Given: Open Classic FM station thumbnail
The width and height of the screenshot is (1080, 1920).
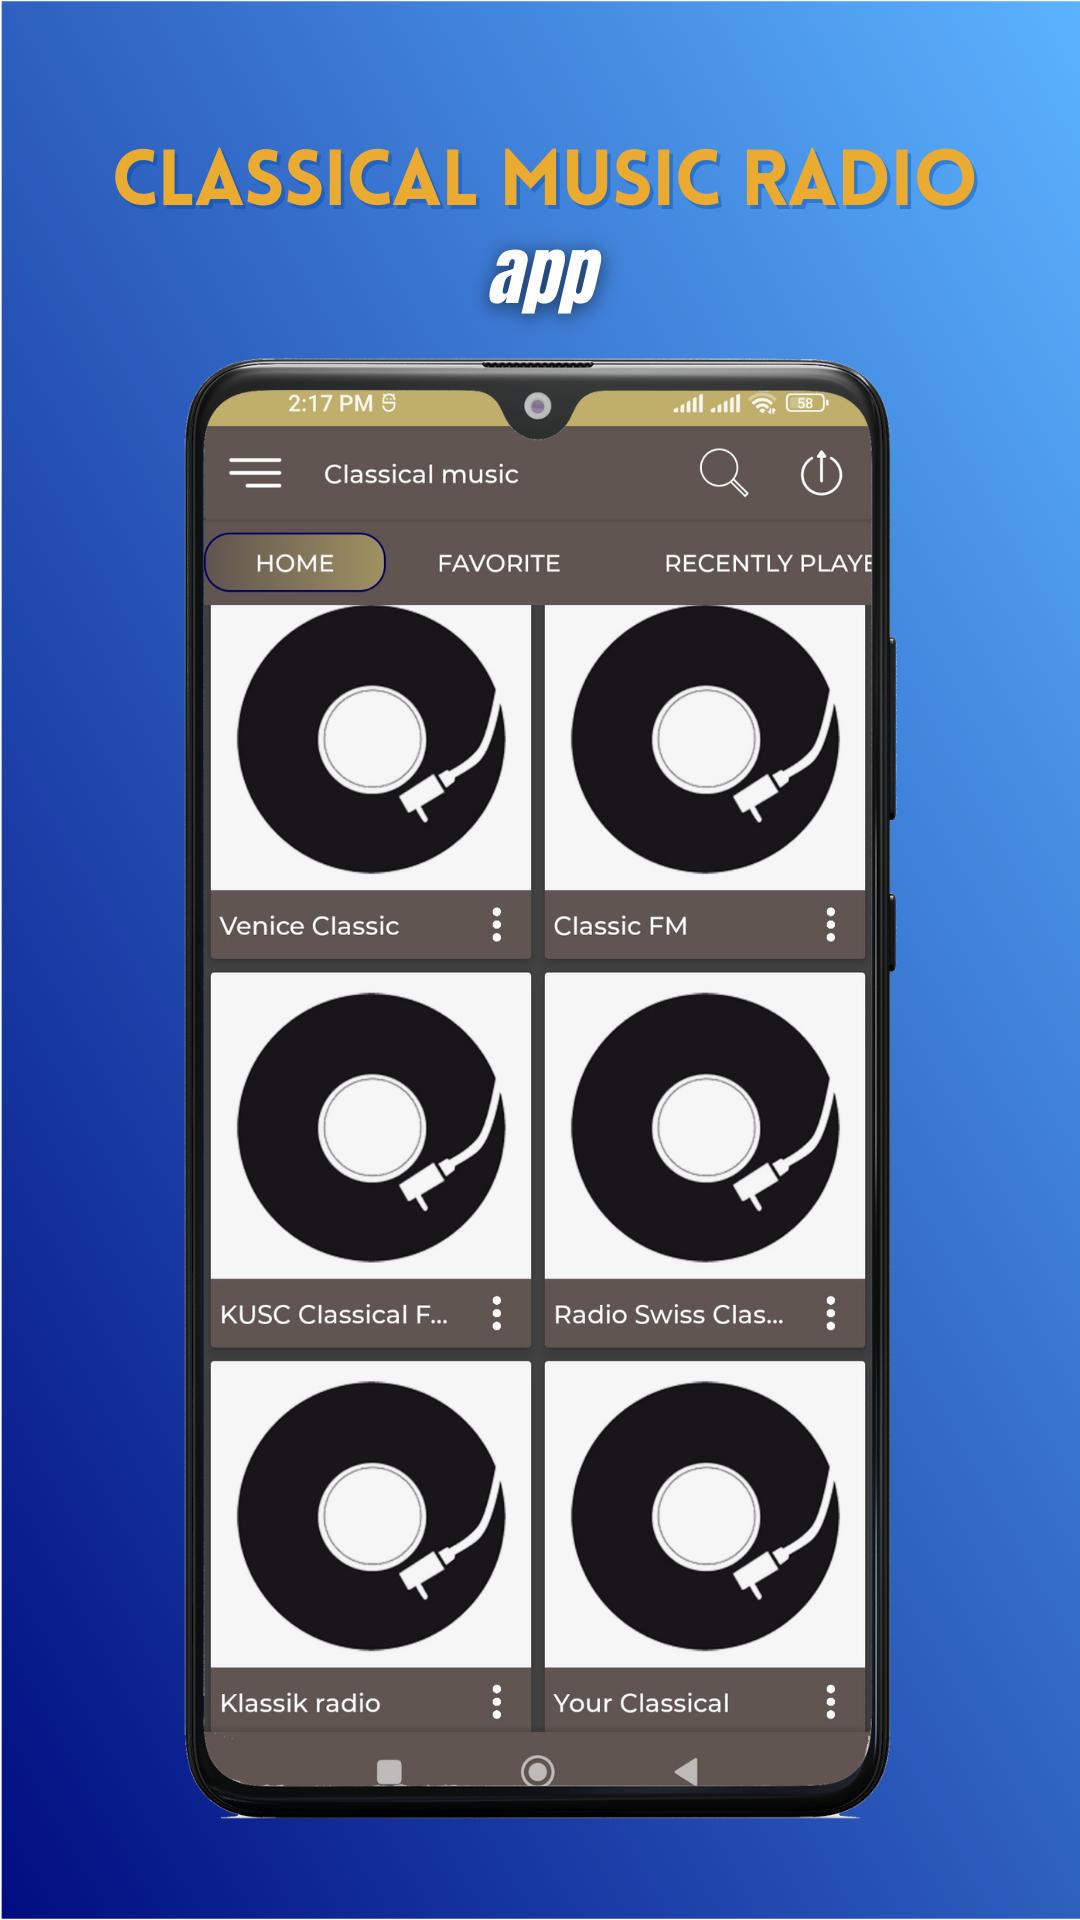Looking at the screenshot, I should coord(705,748).
